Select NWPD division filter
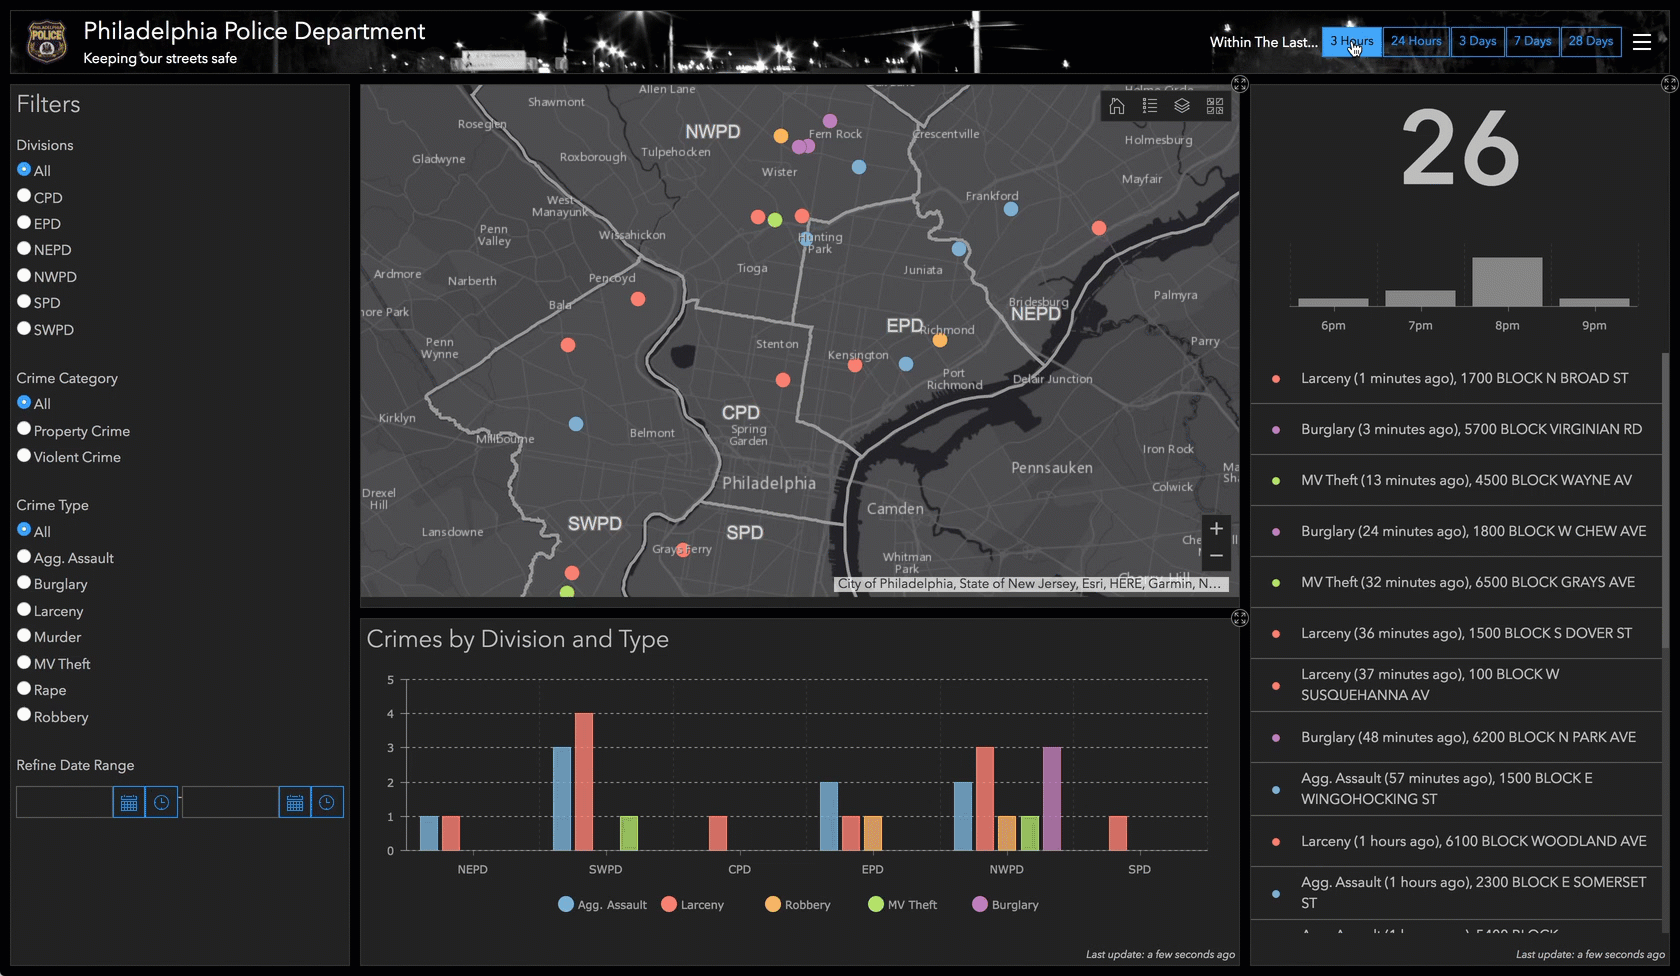 [24, 275]
